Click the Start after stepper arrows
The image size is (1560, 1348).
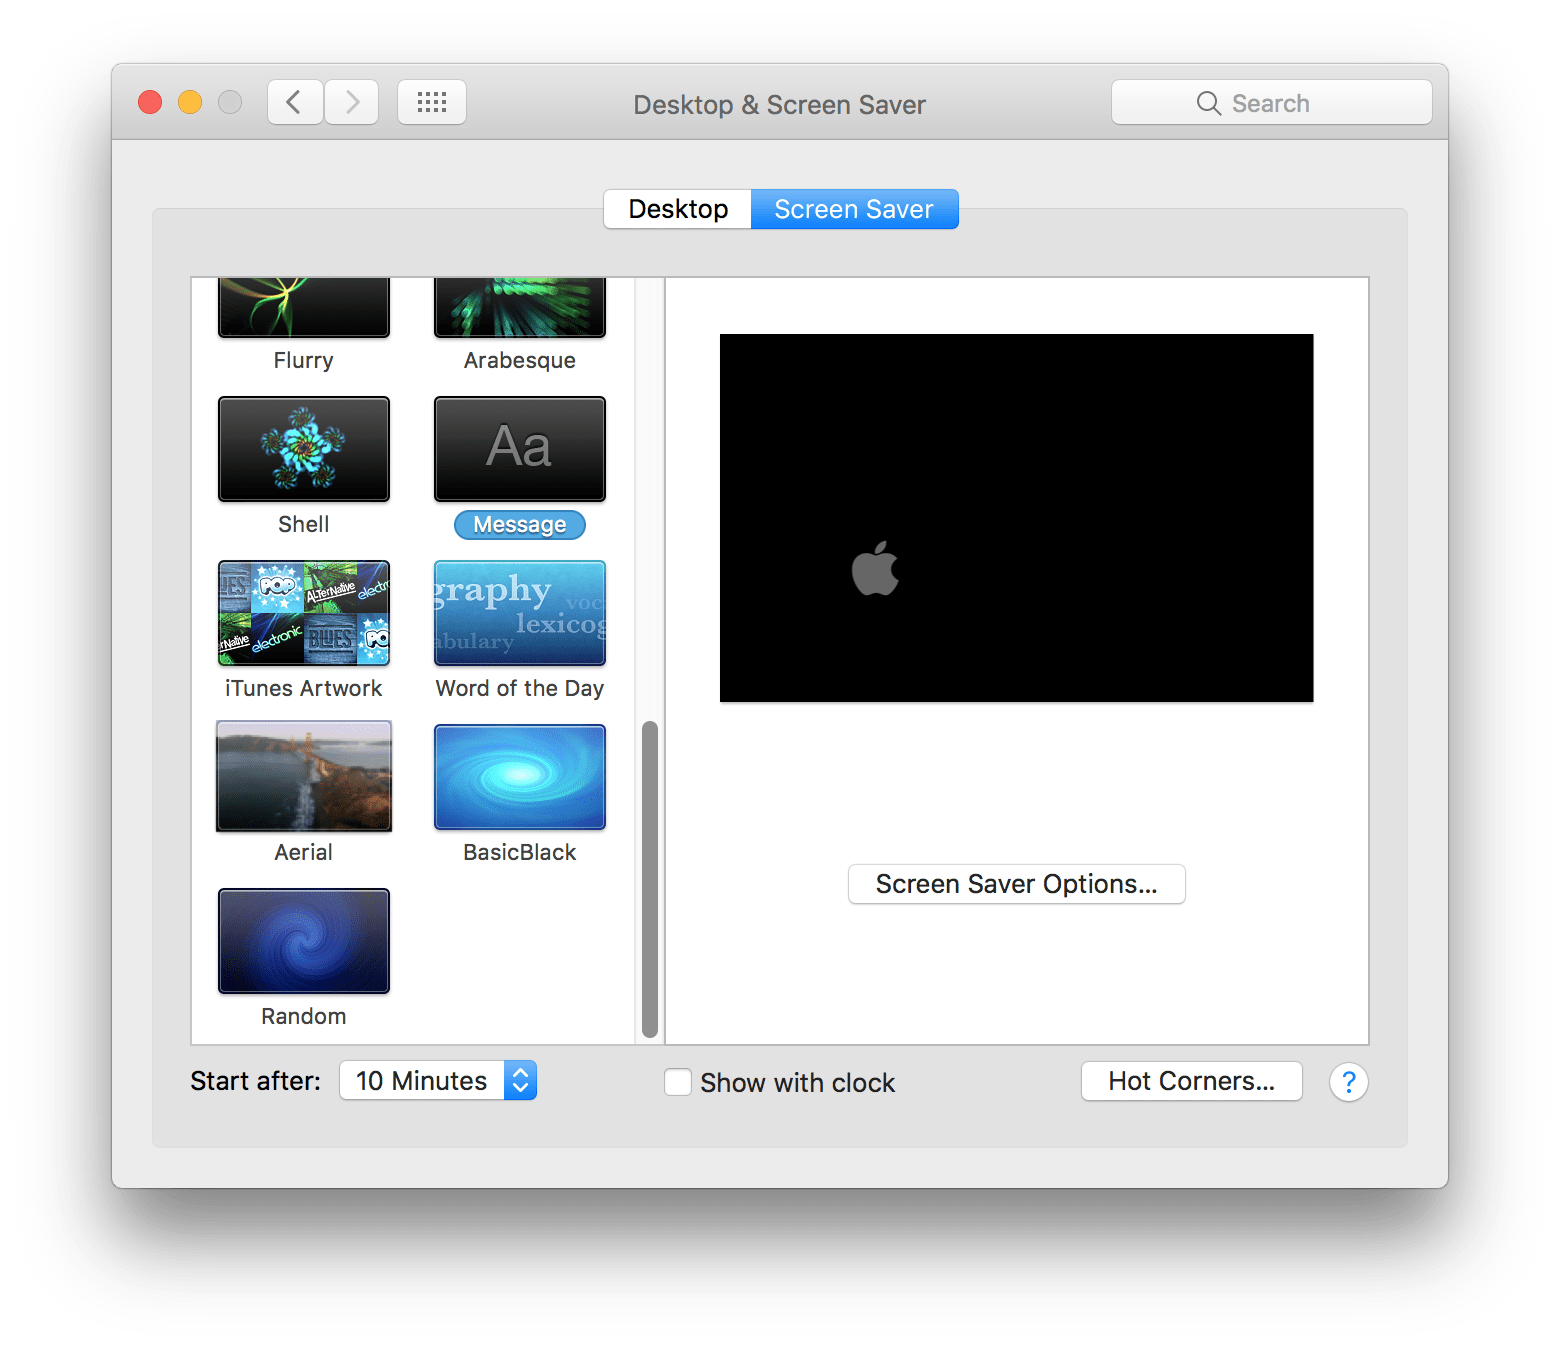pyautogui.click(x=520, y=1080)
